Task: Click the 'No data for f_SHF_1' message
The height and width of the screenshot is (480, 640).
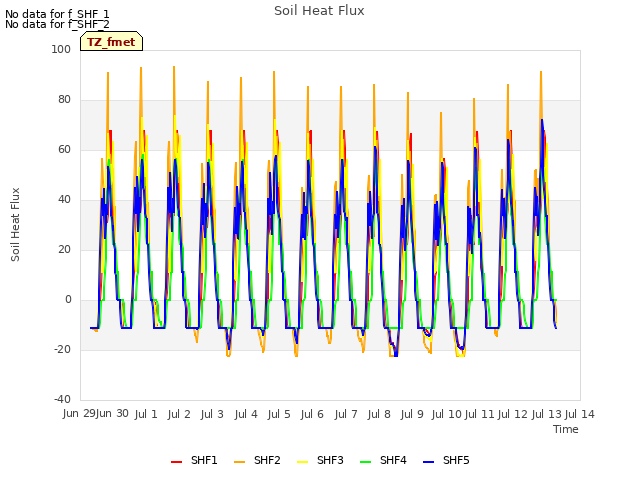Action: coord(57,14)
